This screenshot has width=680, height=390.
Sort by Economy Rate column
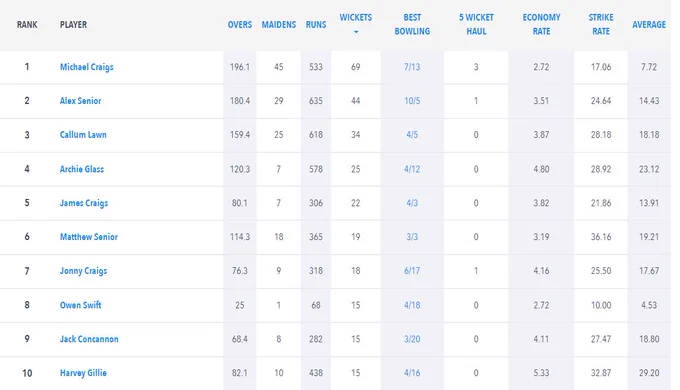pos(541,24)
